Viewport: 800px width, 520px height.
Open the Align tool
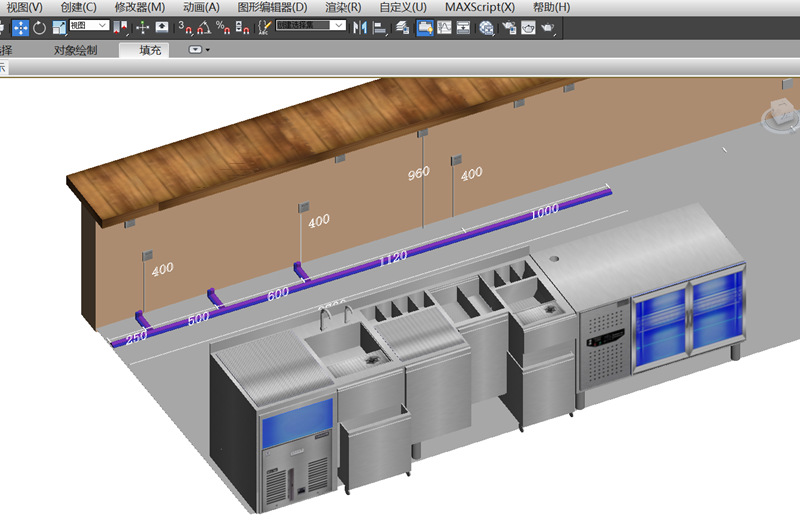pyautogui.click(x=381, y=27)
